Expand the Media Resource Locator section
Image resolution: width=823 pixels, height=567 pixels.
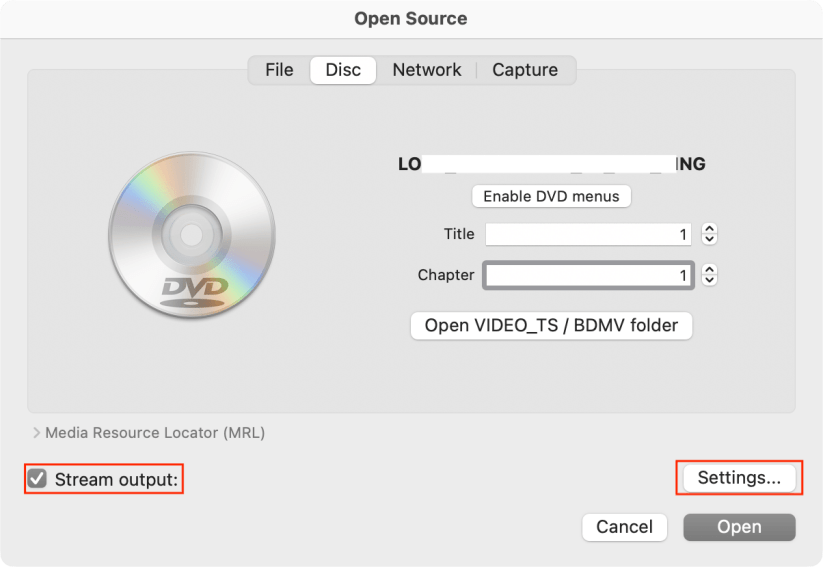pos(37,433)
